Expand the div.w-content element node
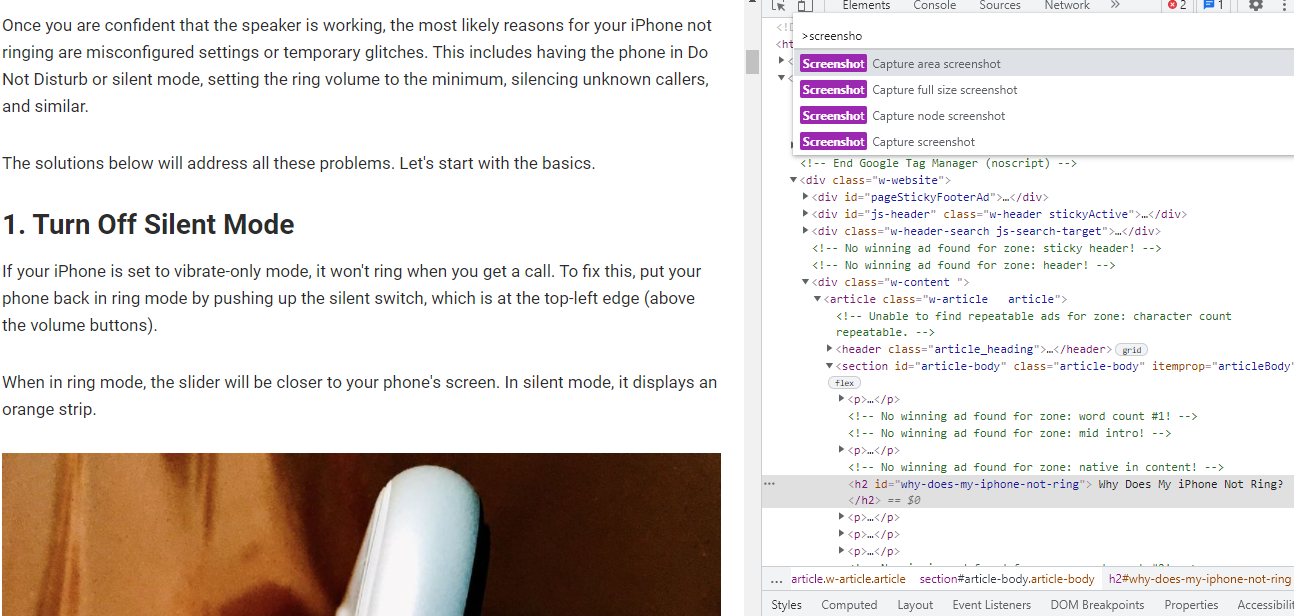The height and width of the screenshot is (616, 1294). tap(806, 281)
